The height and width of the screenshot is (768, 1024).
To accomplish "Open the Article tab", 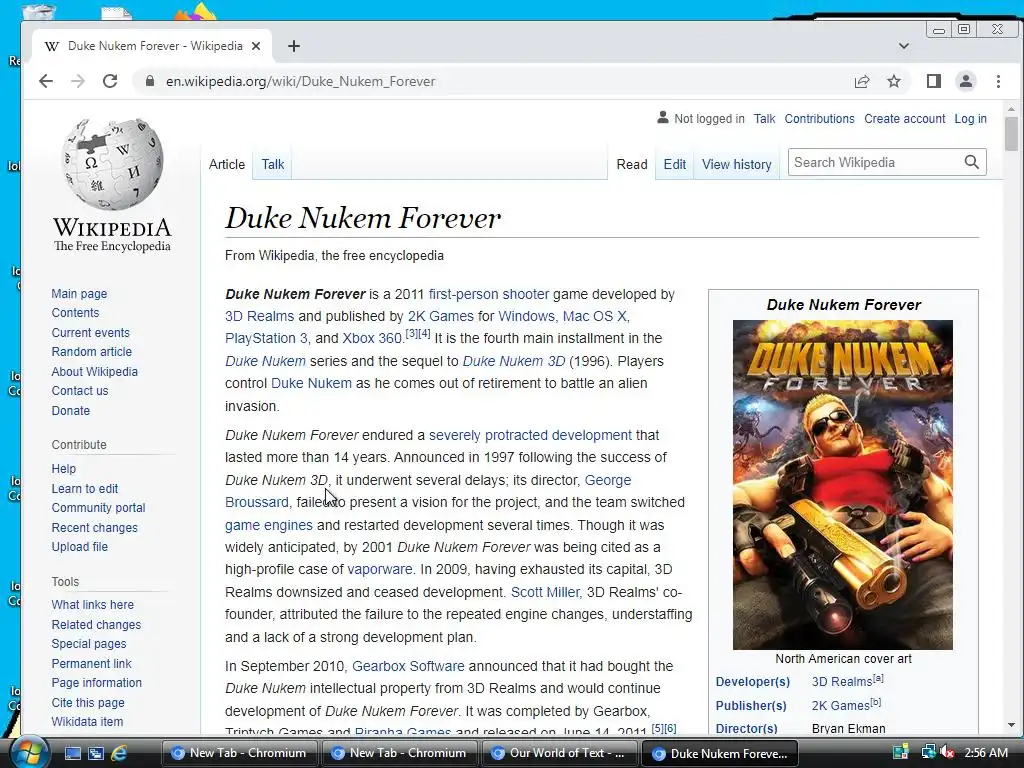I will click(x=227, y=165).
